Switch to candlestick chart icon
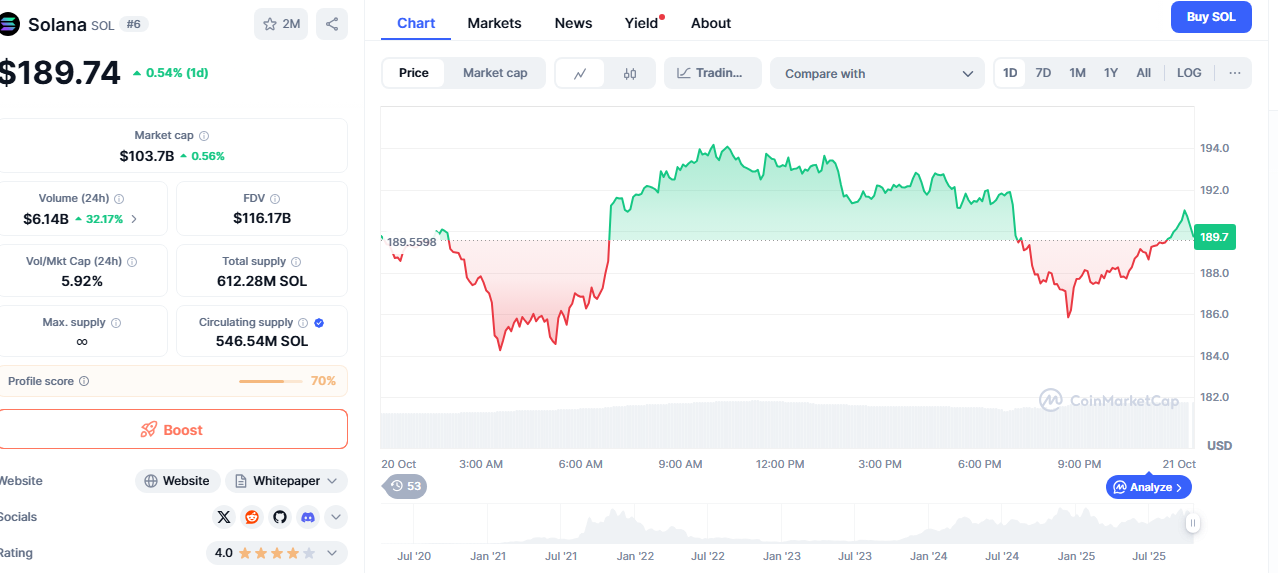1278x573 pixels. [630, 73]
